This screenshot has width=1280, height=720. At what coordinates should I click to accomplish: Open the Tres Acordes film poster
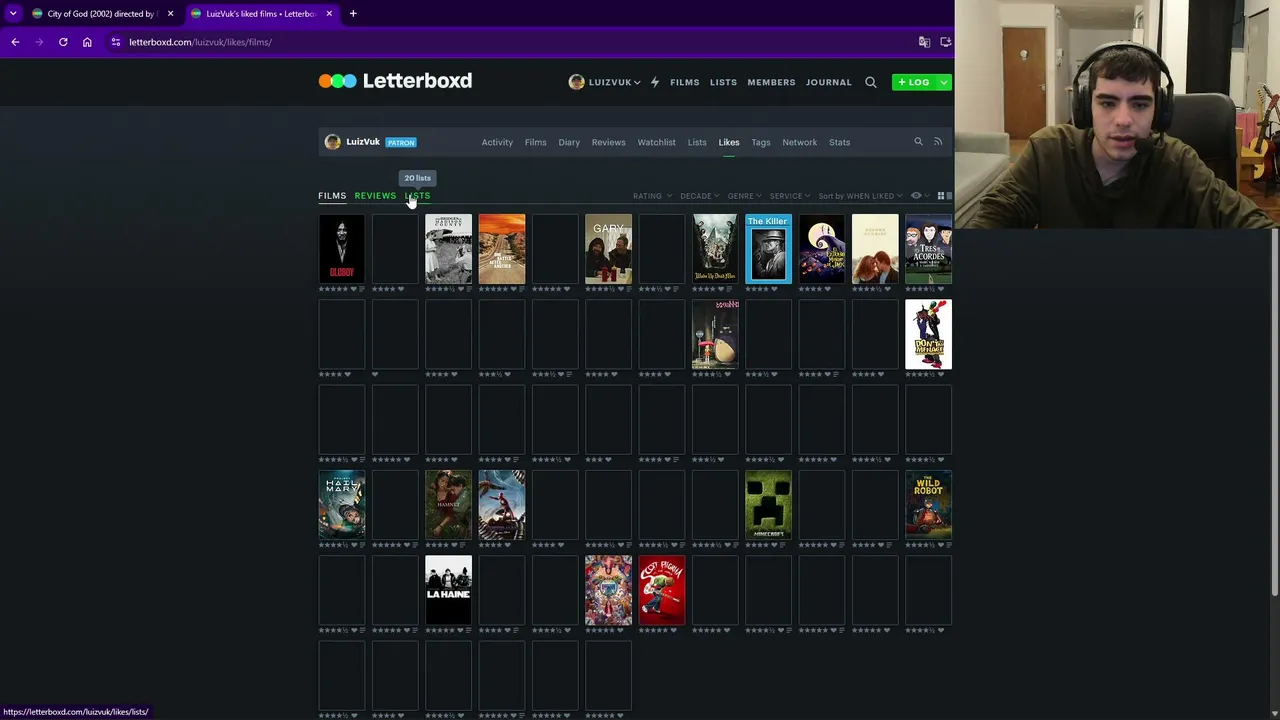pos(928,249)
